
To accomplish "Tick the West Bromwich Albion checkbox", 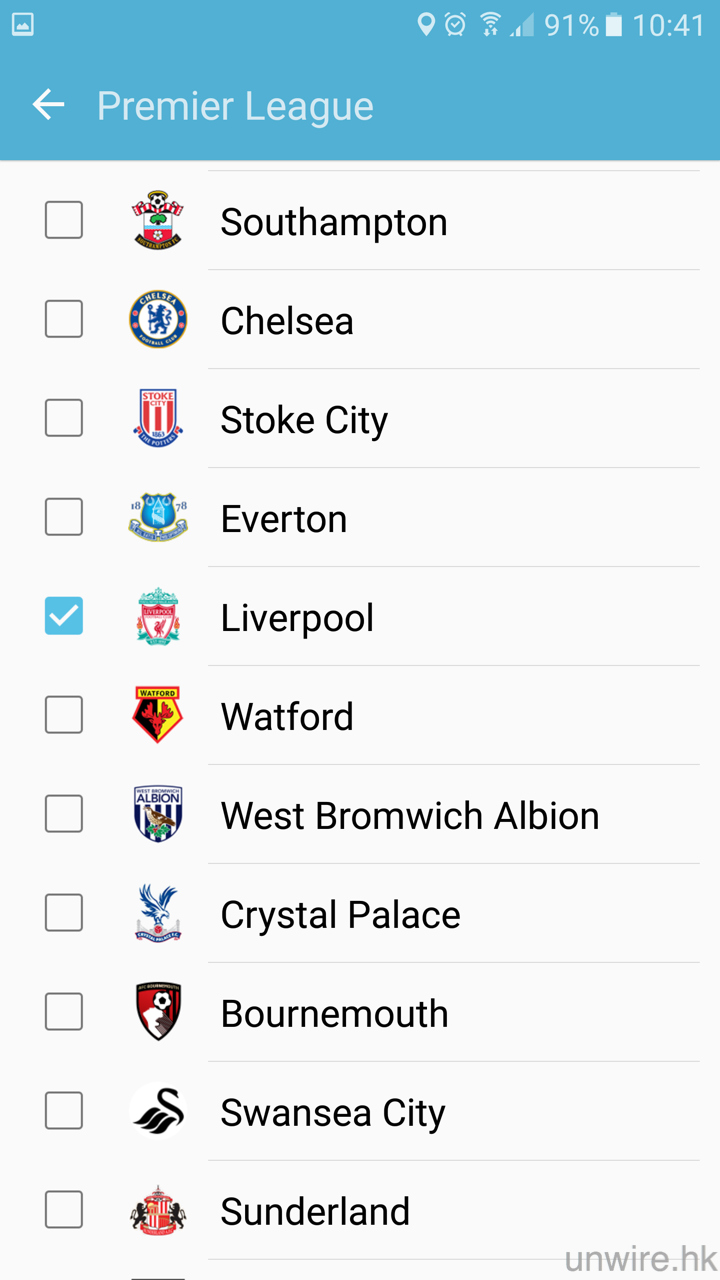I will point(64,814).
